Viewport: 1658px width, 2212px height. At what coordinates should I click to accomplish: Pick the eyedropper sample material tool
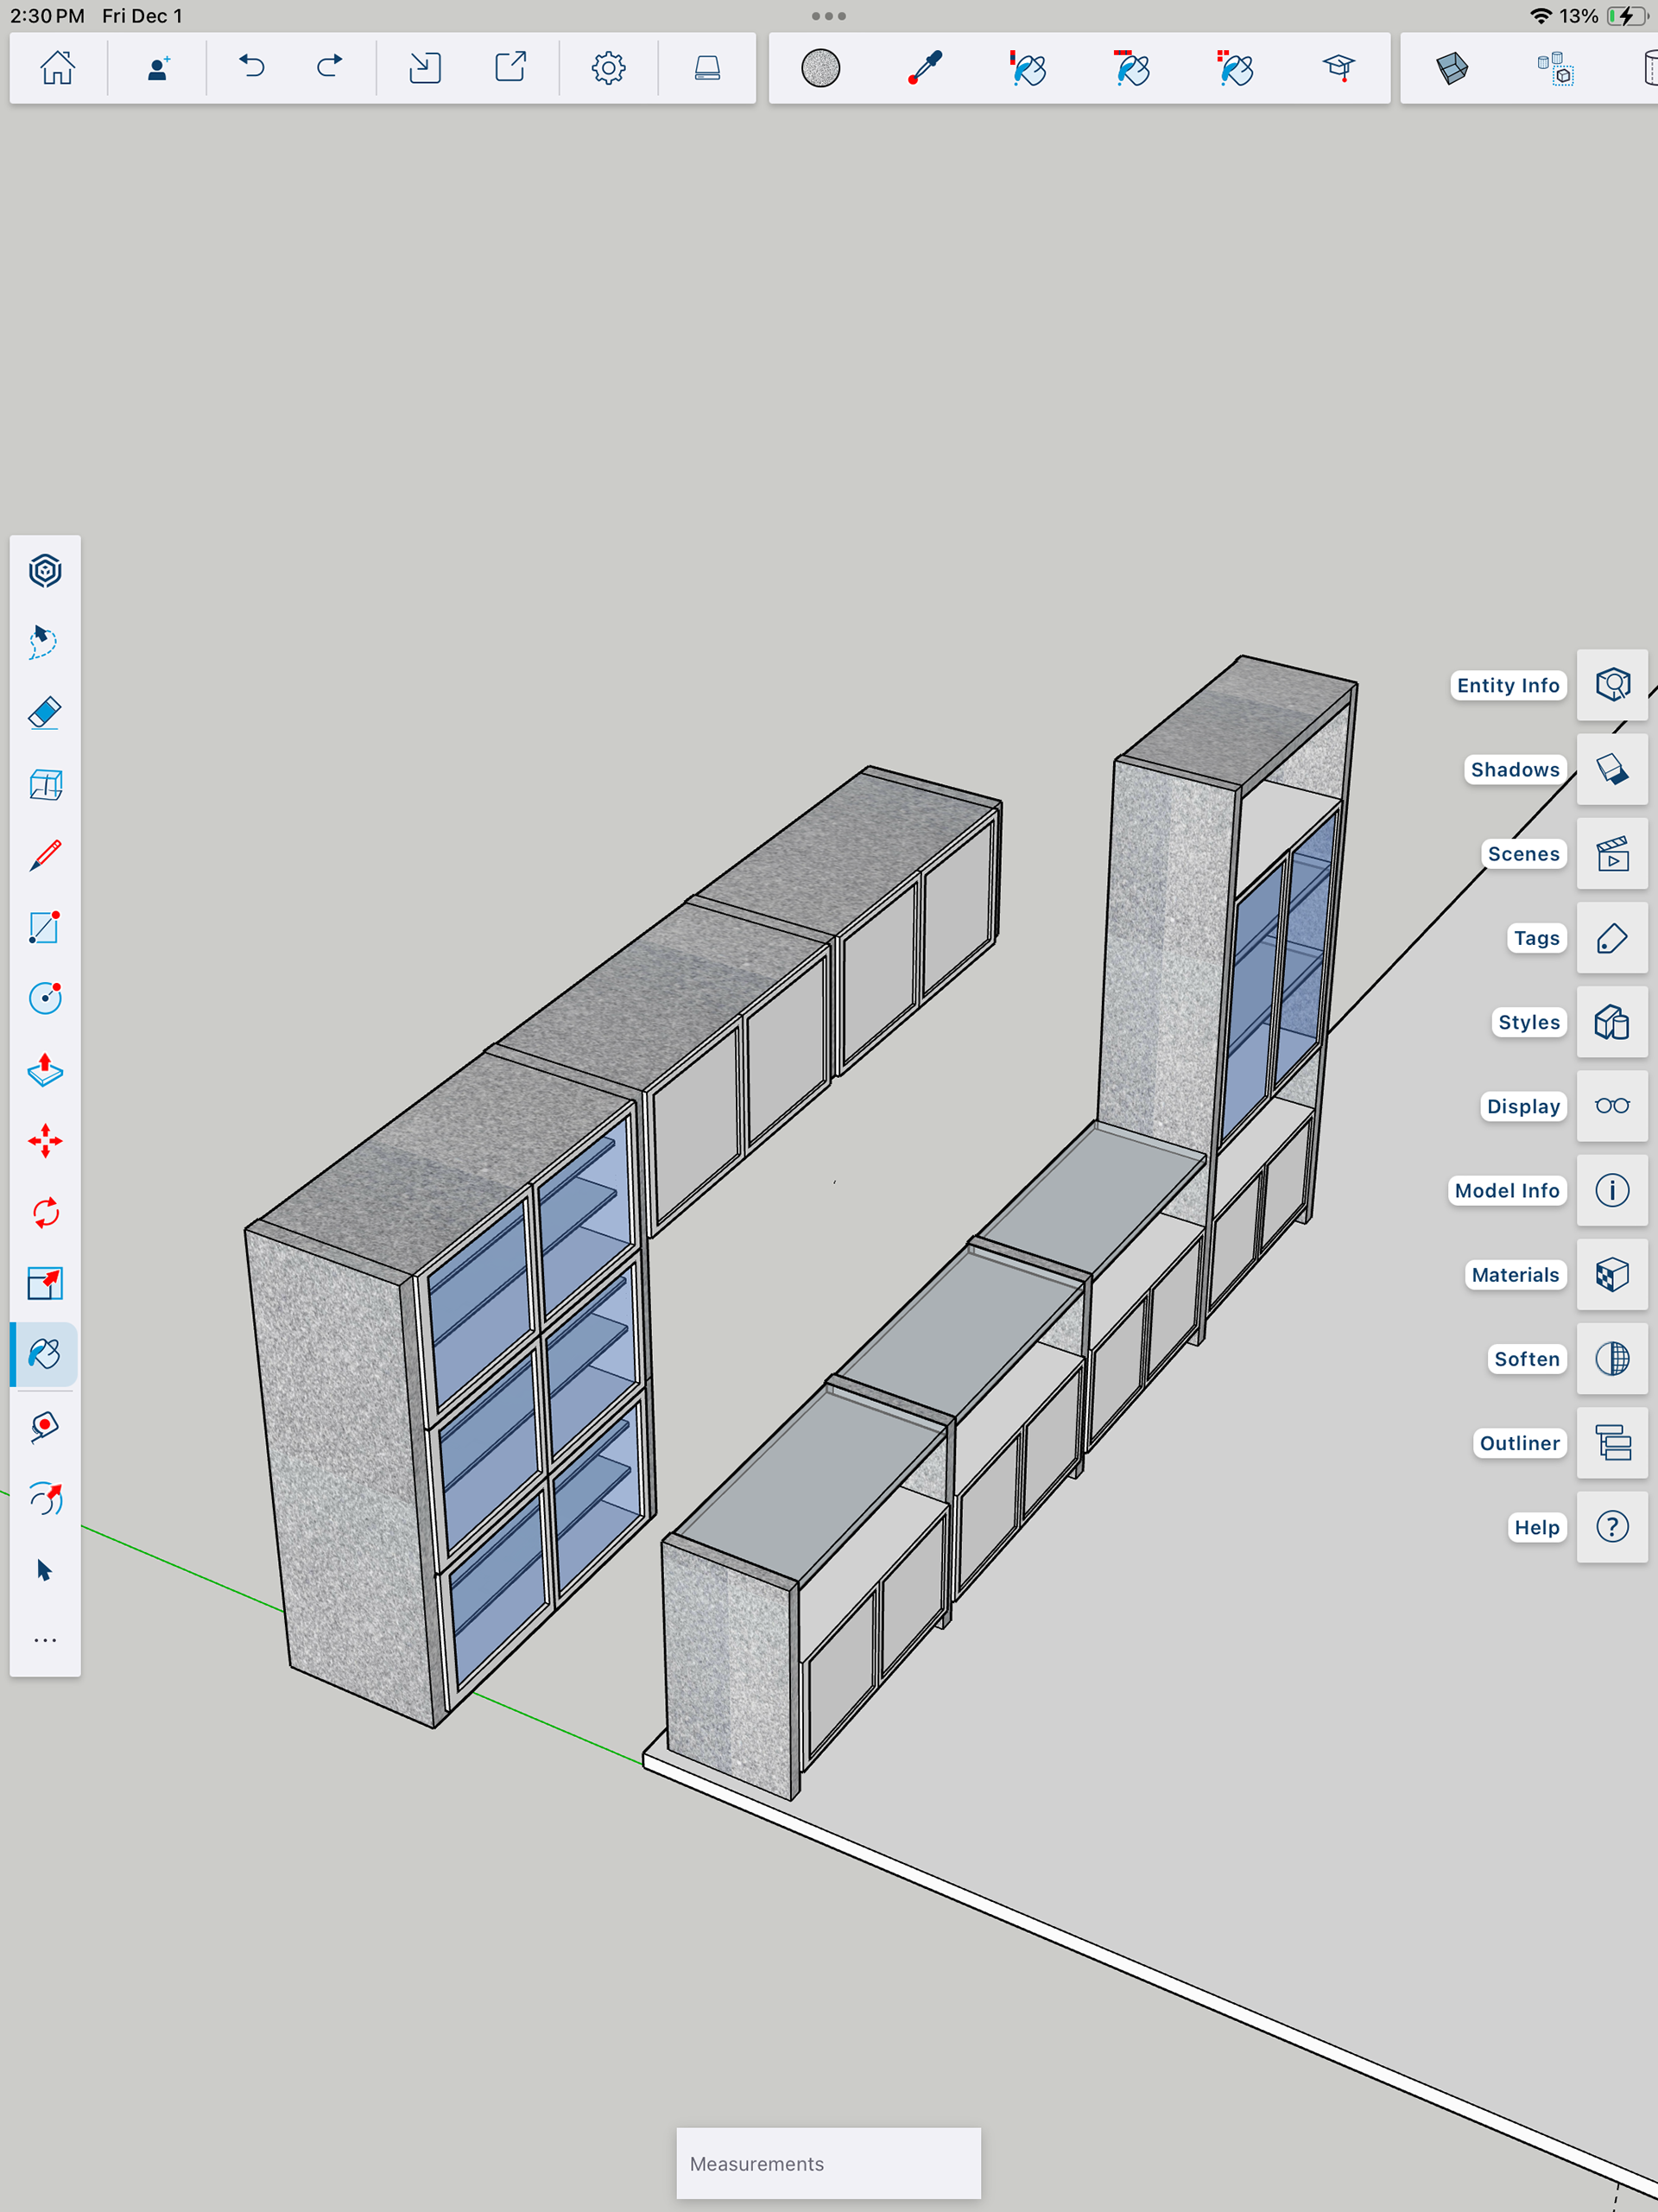point(925,68)
